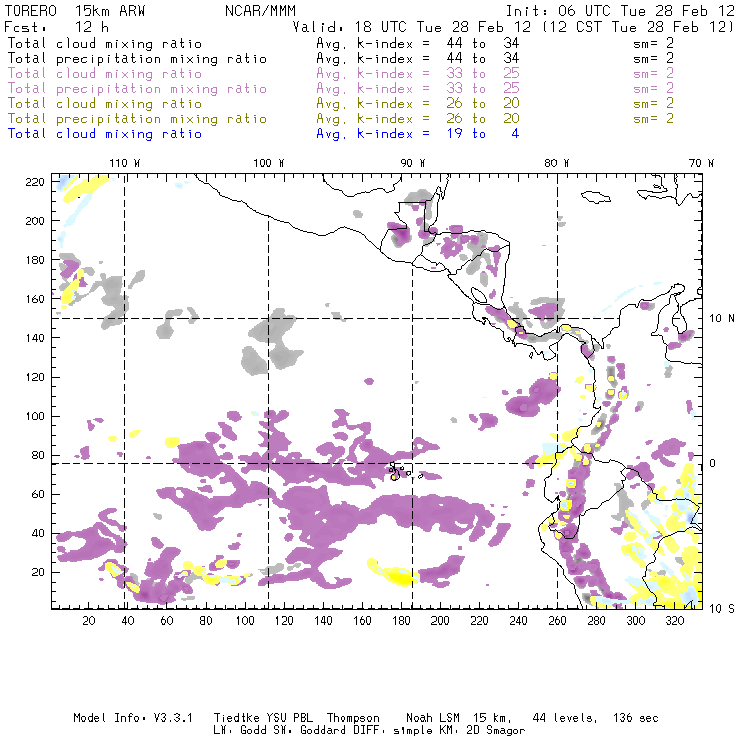Screen dimensions: 740x740
Task: Click the purple "Total cloud mixing ratio" legend label
Action: click(x=105, y=74)
